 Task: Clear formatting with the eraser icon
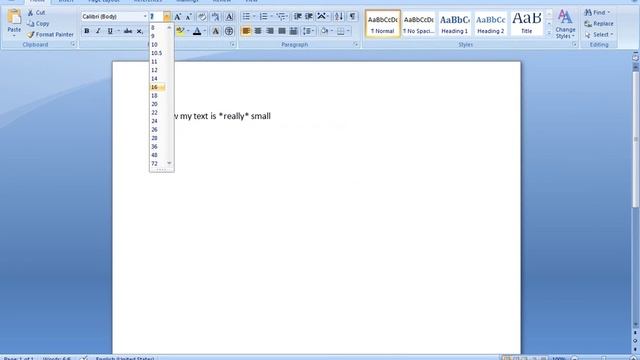pos(202,17)
